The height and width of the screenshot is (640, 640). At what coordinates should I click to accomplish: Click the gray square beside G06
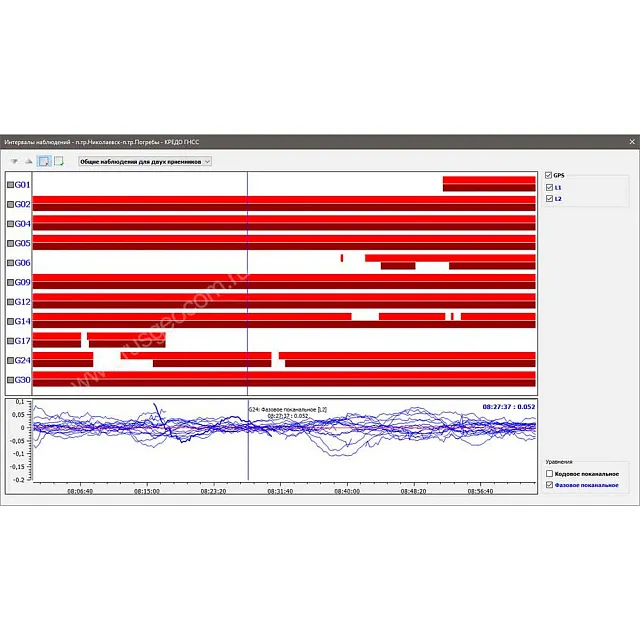tap(11, 263)
